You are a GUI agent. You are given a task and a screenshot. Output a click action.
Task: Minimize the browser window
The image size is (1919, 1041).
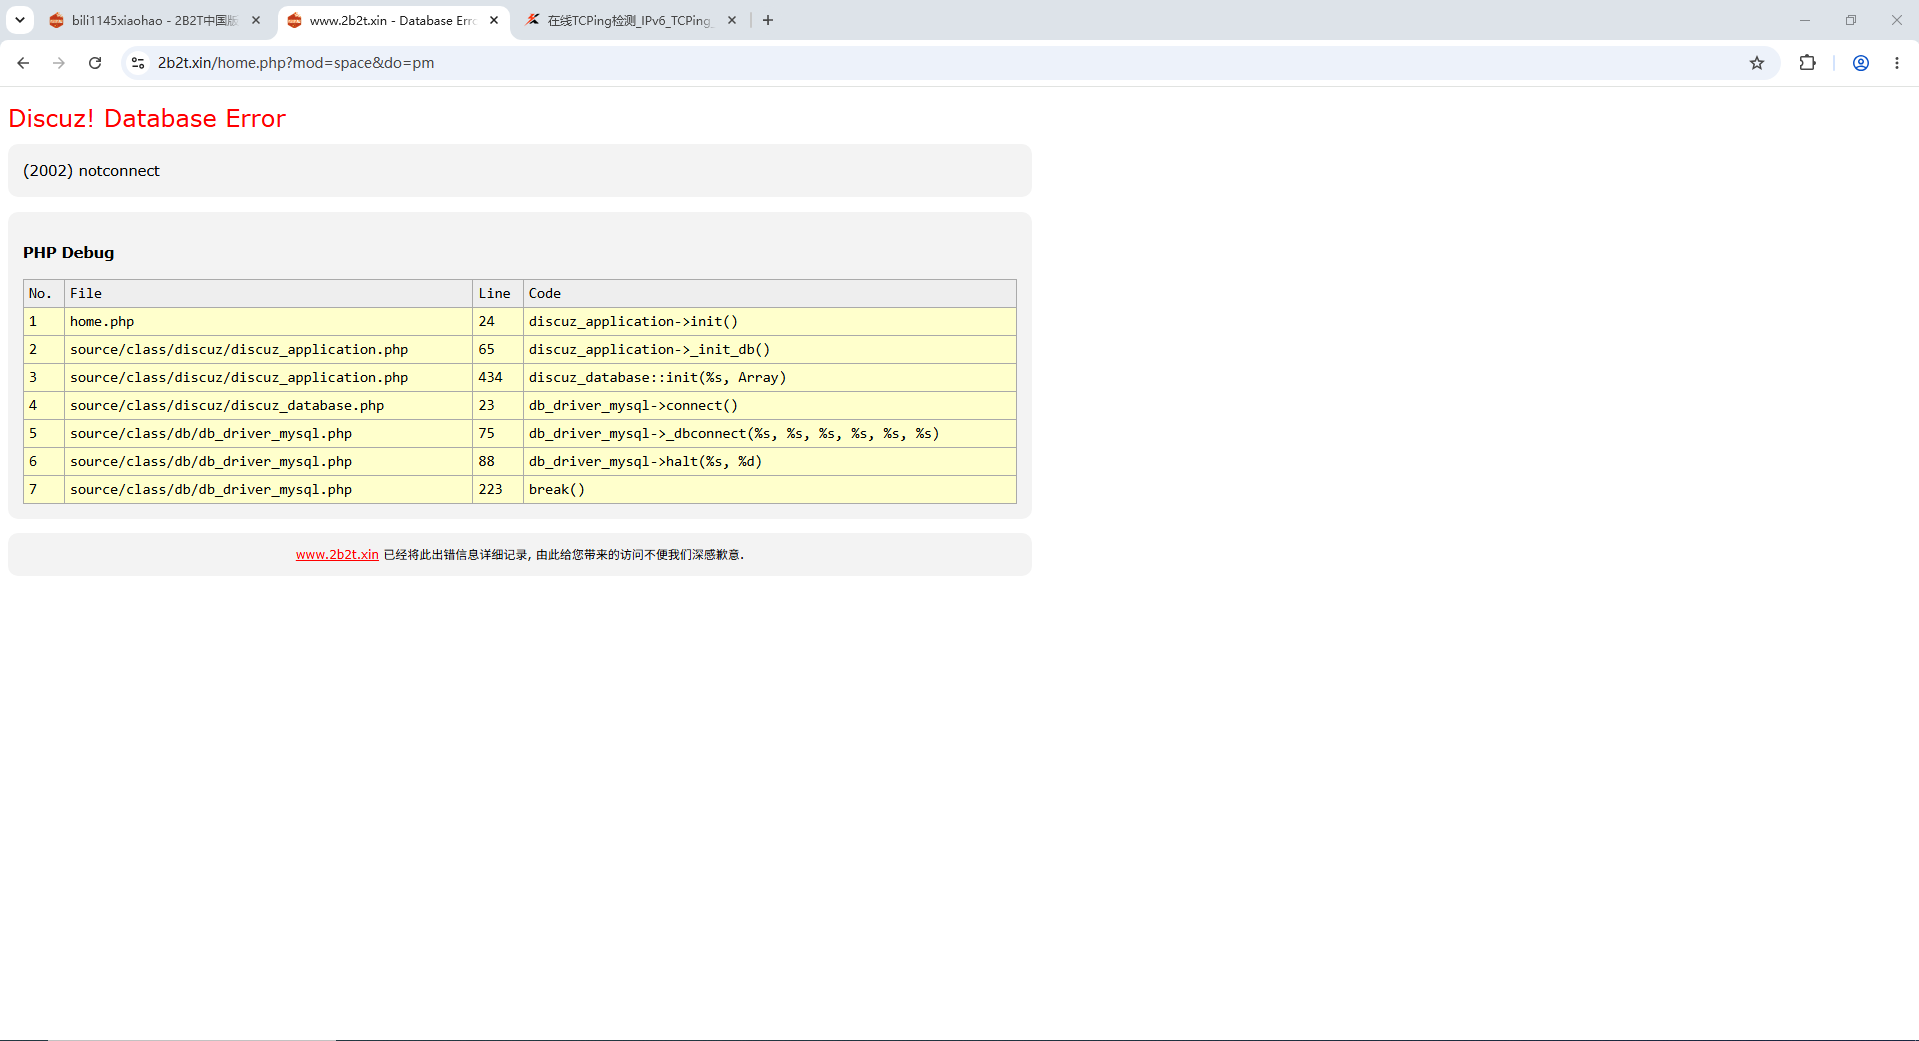1805,20
